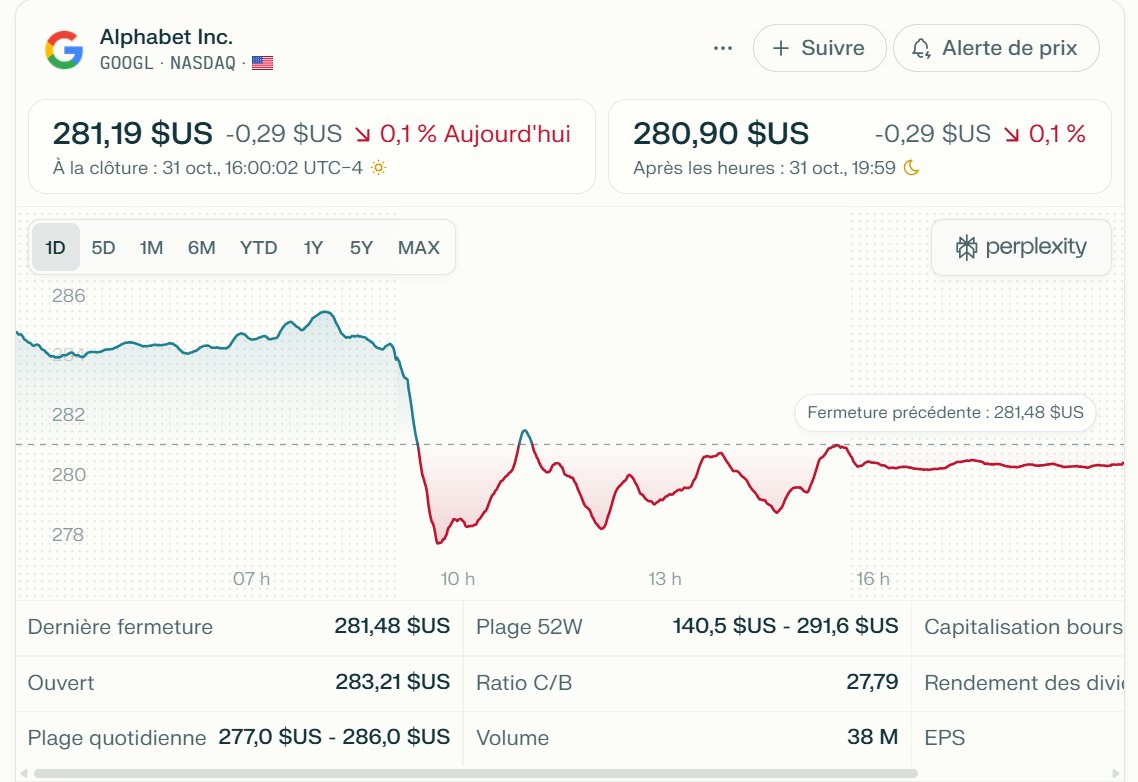This screenshot has height=782, width=1138.
Task: Open the ellipsis more-options menu
Action: (x=722, y=47)
